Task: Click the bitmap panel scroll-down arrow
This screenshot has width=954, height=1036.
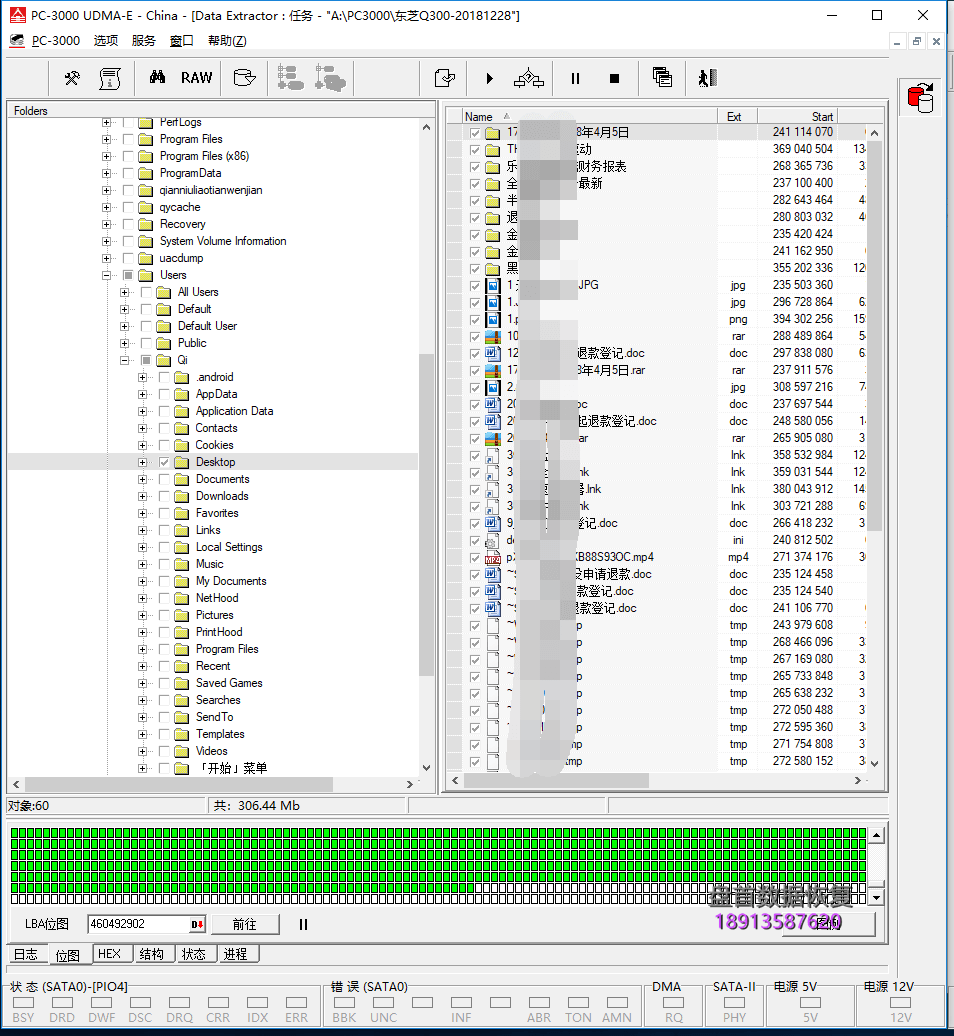Action: [877, 898]
